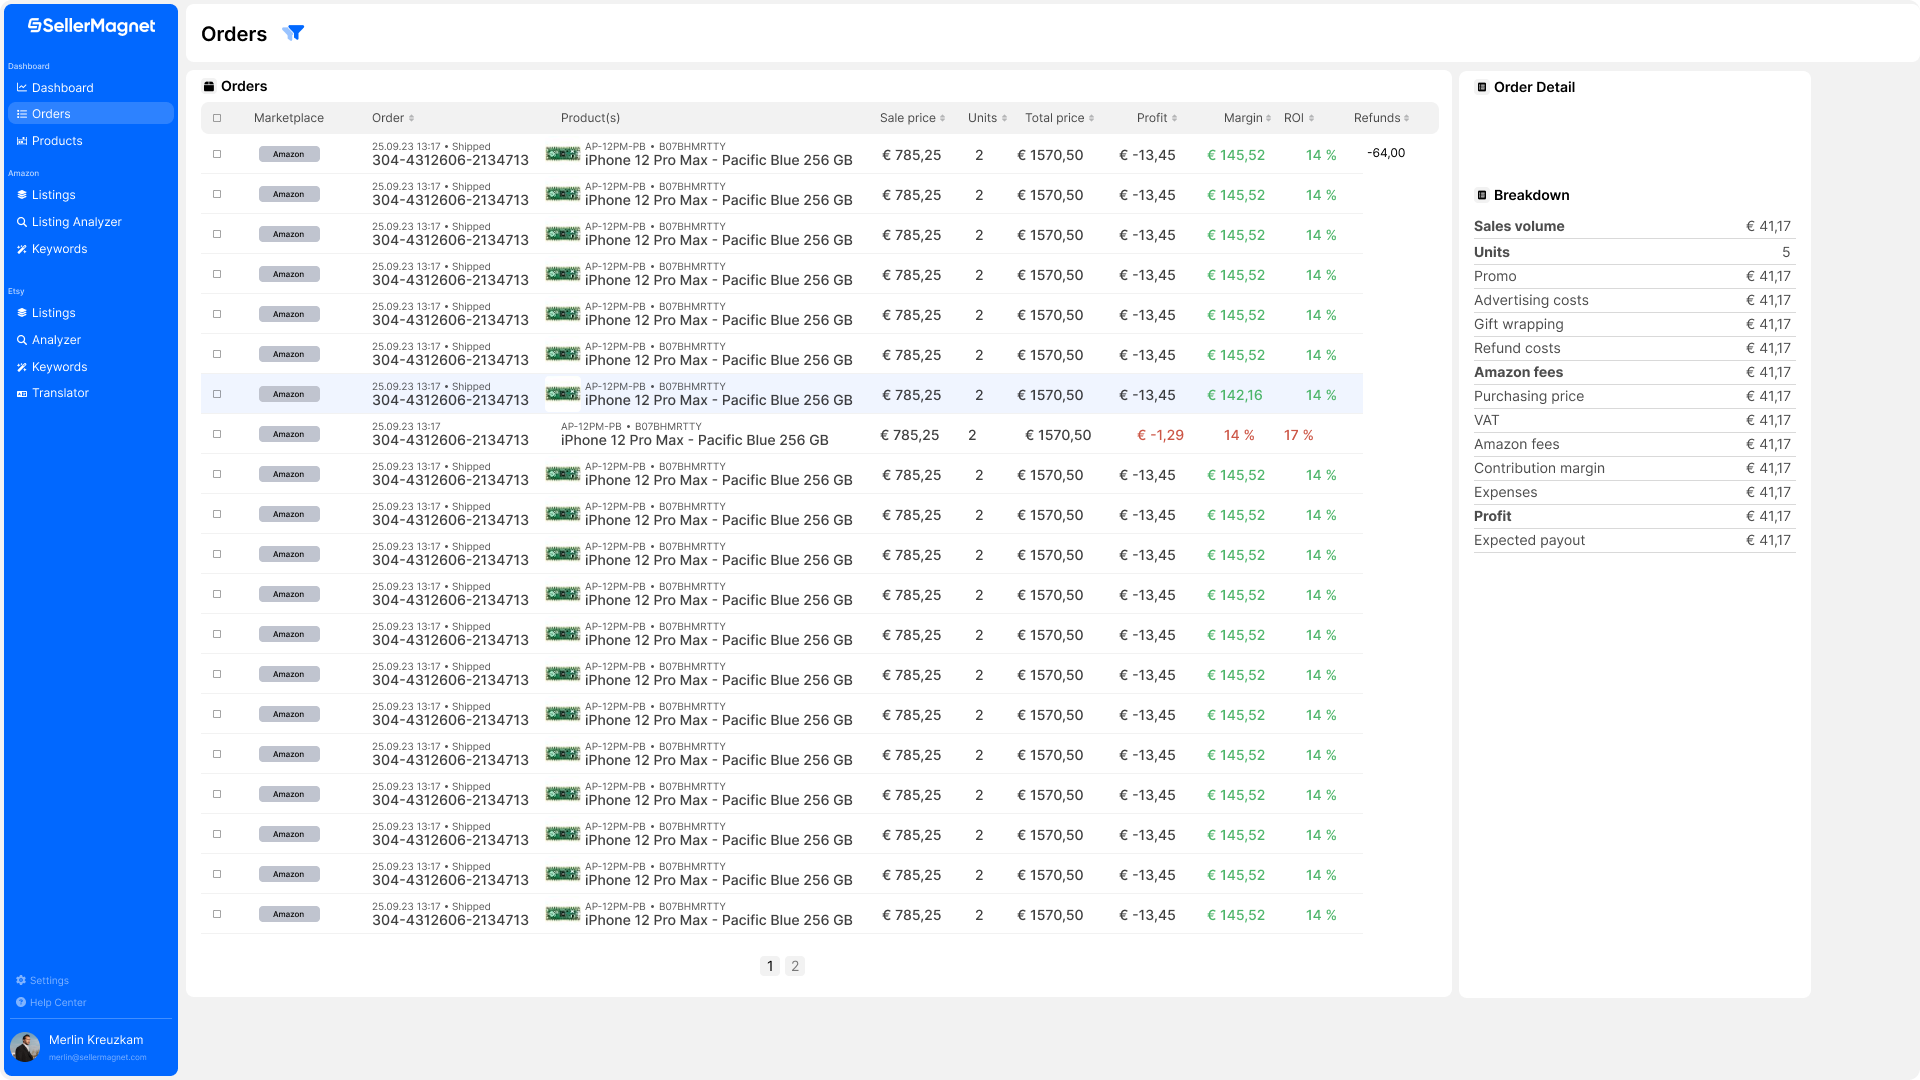Go to page 2 of orders
This screenshot has width=1920, height=1080.
coord(795,966)
